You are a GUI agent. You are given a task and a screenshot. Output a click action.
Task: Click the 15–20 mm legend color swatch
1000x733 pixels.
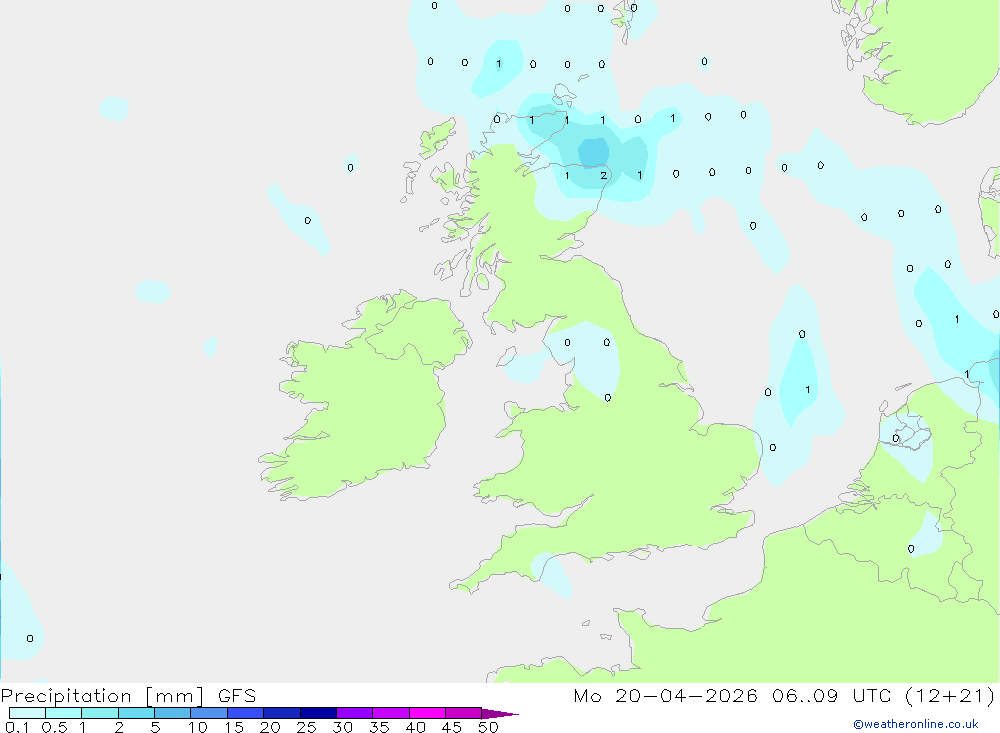point(246,713)
